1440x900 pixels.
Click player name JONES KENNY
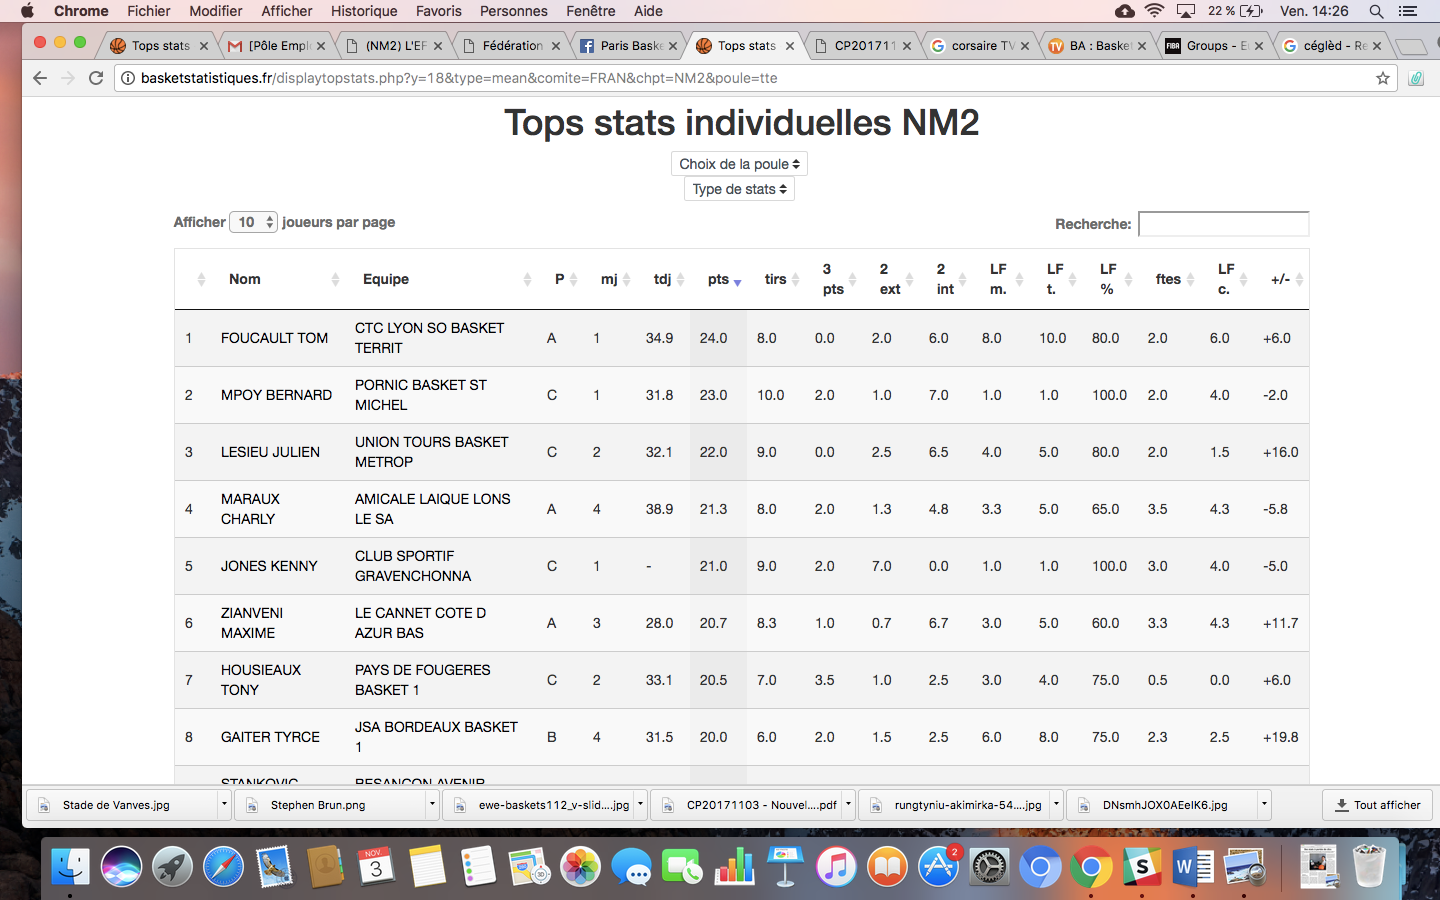pos(269,566)
